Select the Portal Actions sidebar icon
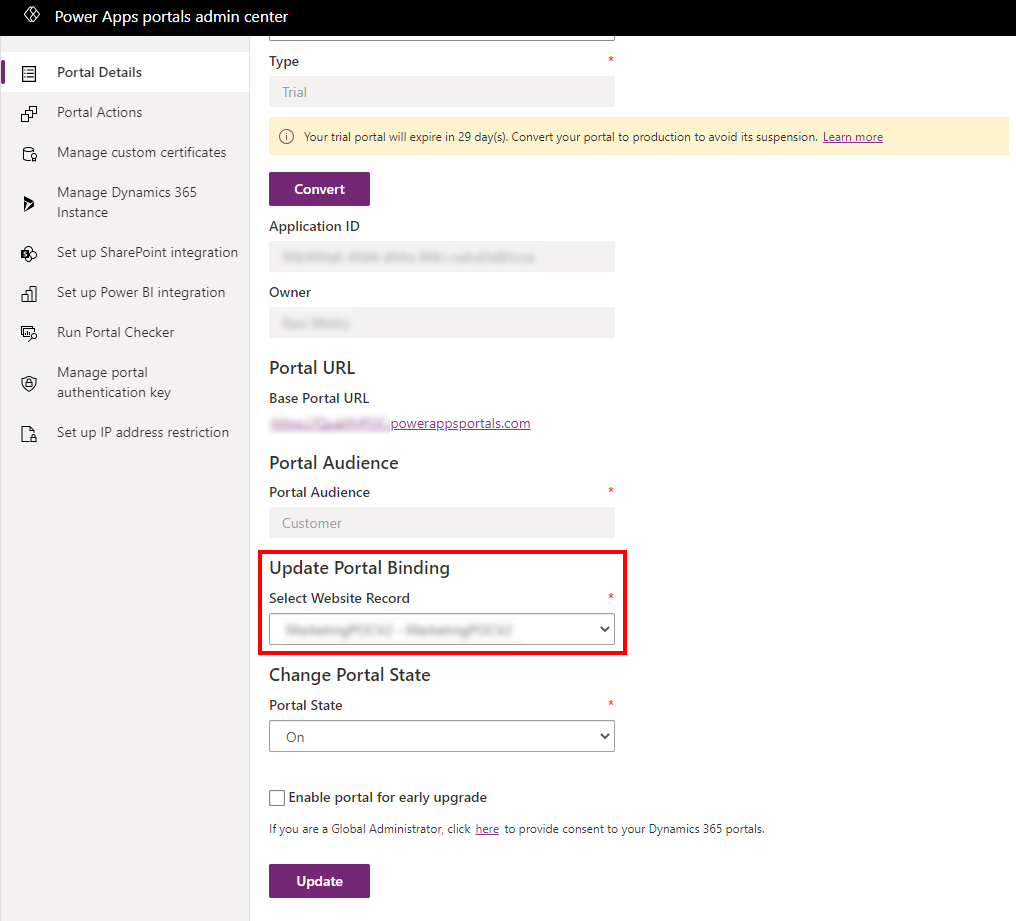The height and width of the screenshot is (921, 1016). tap(30, 112)
